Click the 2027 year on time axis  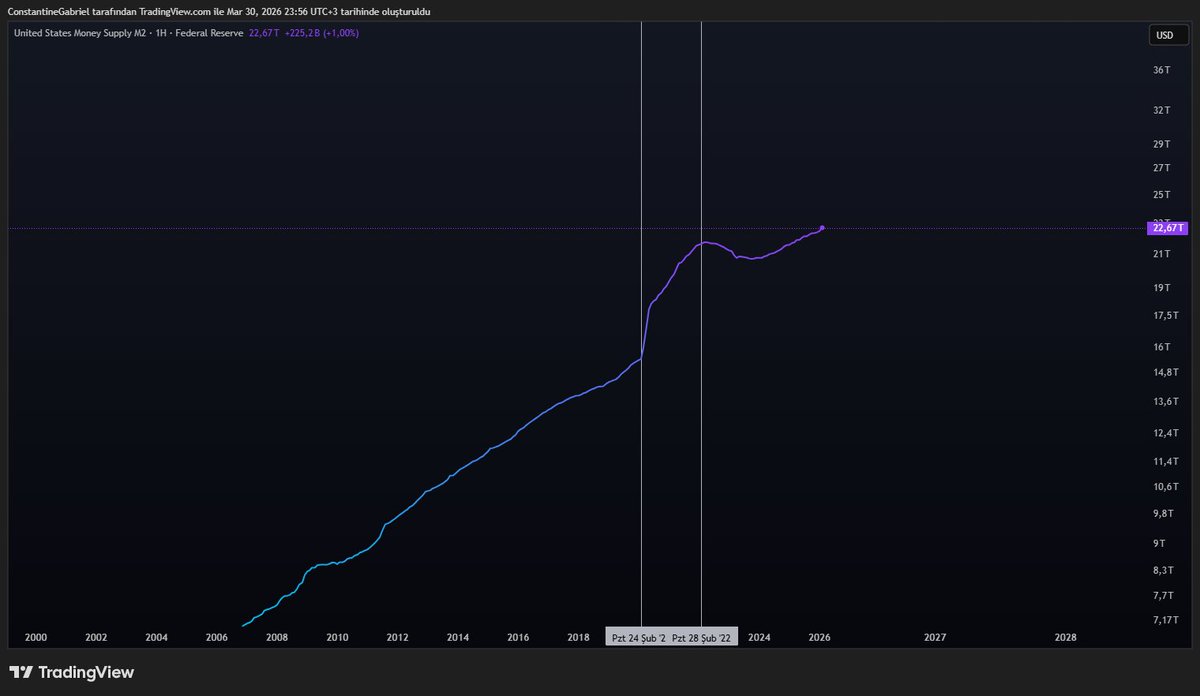click(935, 637)
